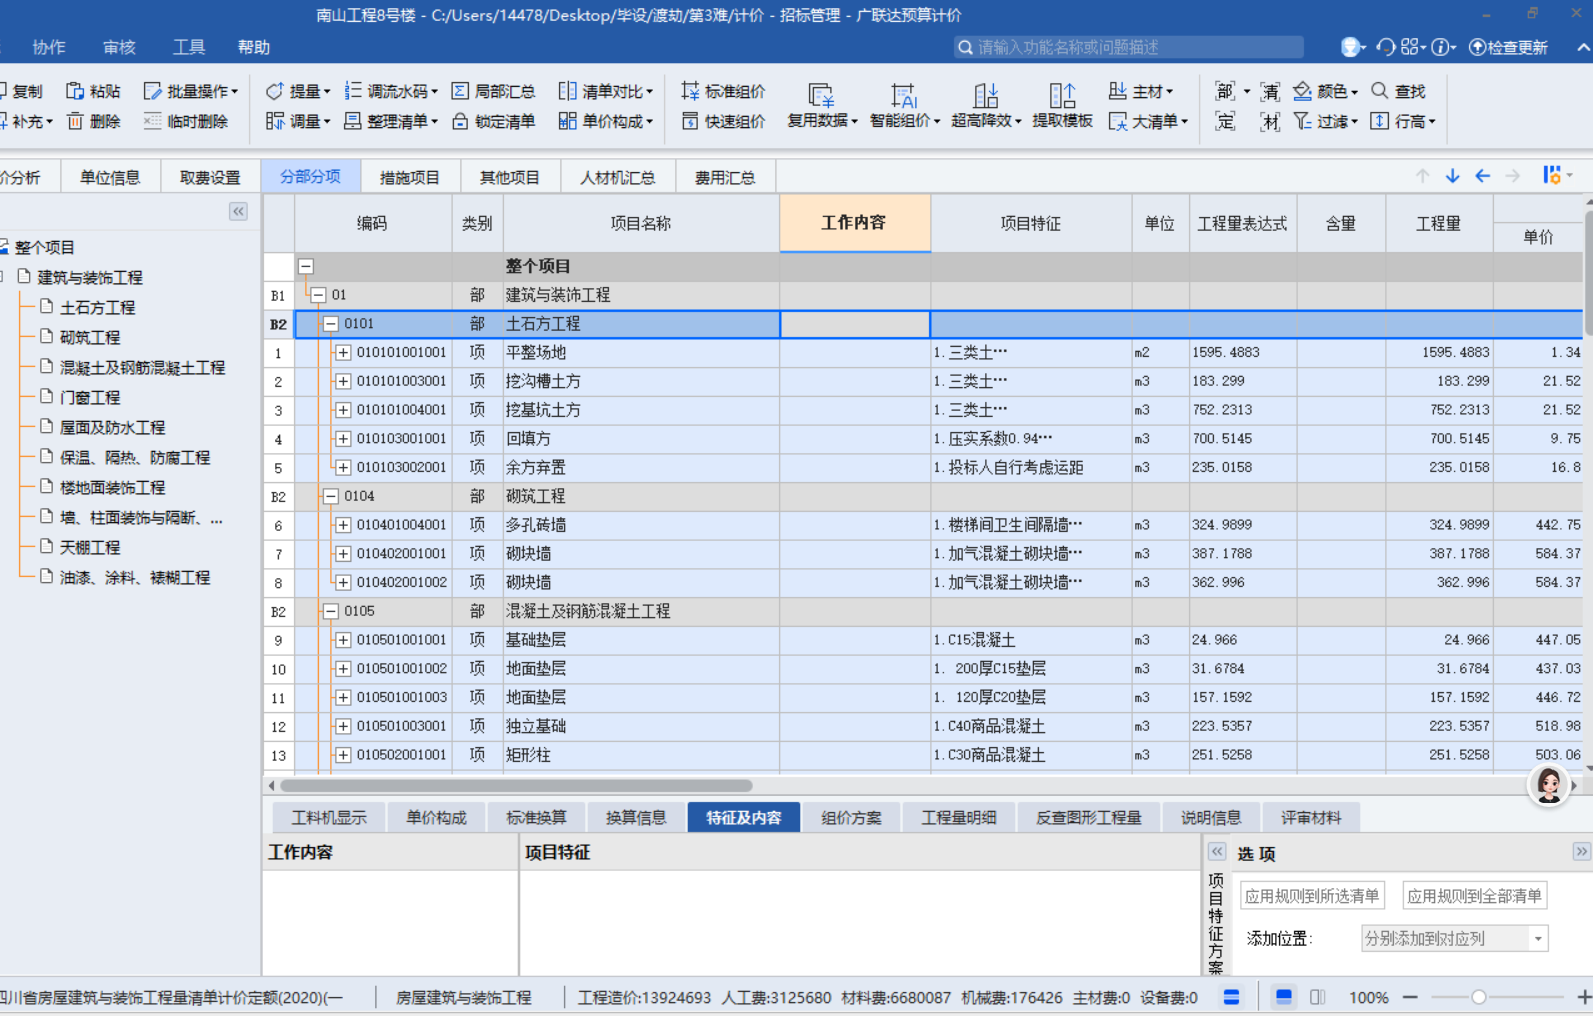Click the 清 toolbar icon
The image size is (1593, 1016).
pos(1270,91)
